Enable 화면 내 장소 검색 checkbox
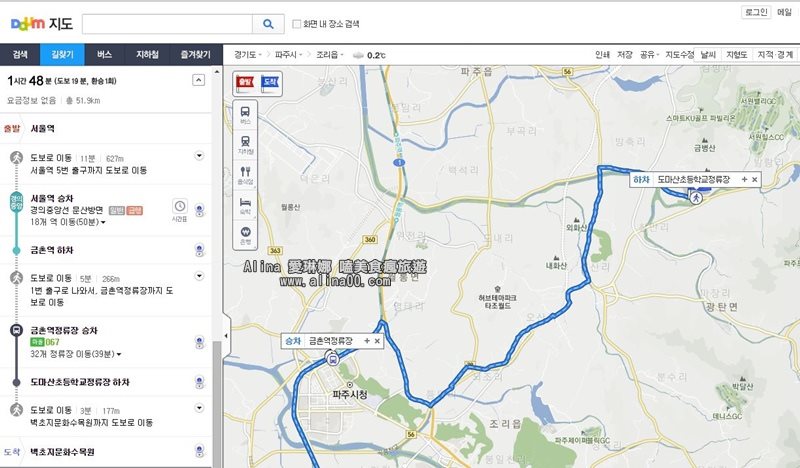The height and width of the screenshot is (468, 800). click(296, 24)
